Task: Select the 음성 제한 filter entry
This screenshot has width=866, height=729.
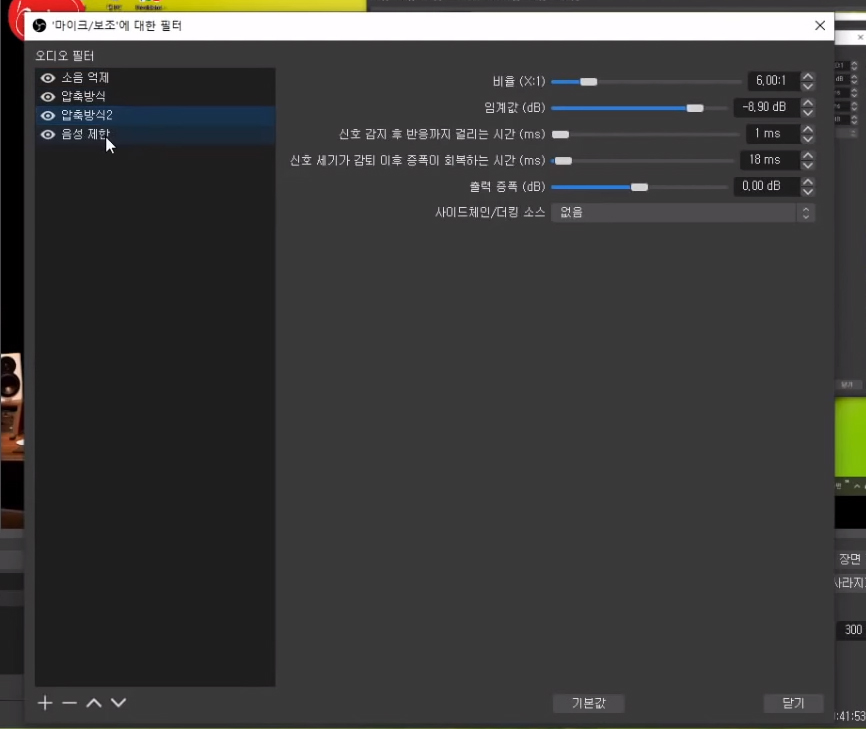Action: click(86, 134)
